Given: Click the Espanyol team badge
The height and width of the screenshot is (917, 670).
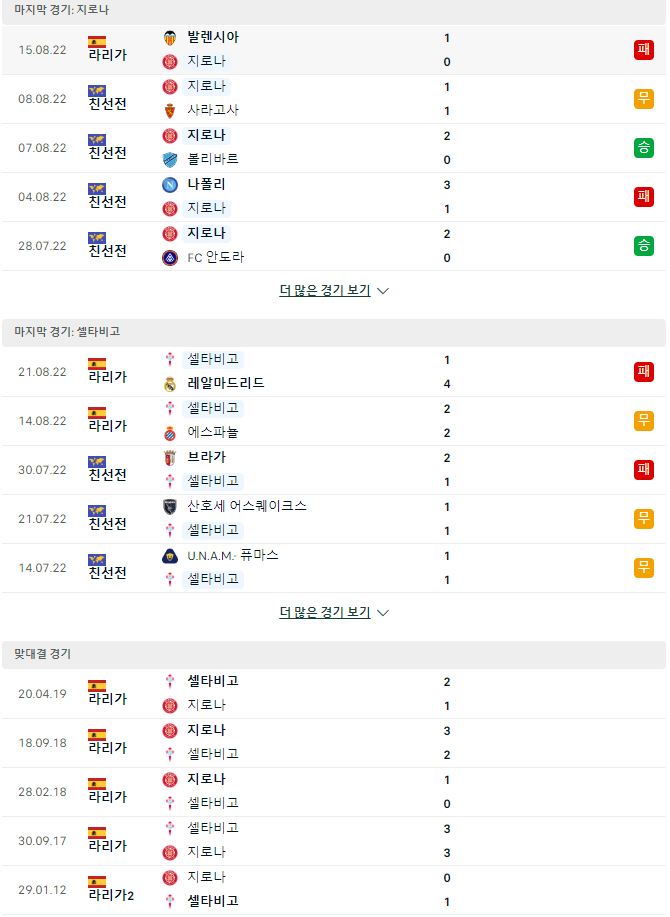Looking at the screenshot, I should [170, 433].
